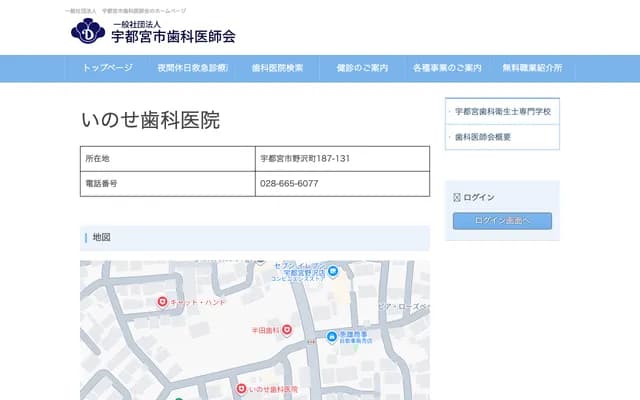Click the いのせ歯科医院 map pin
This screenshot has height=400, width=640.
(240, 388)
